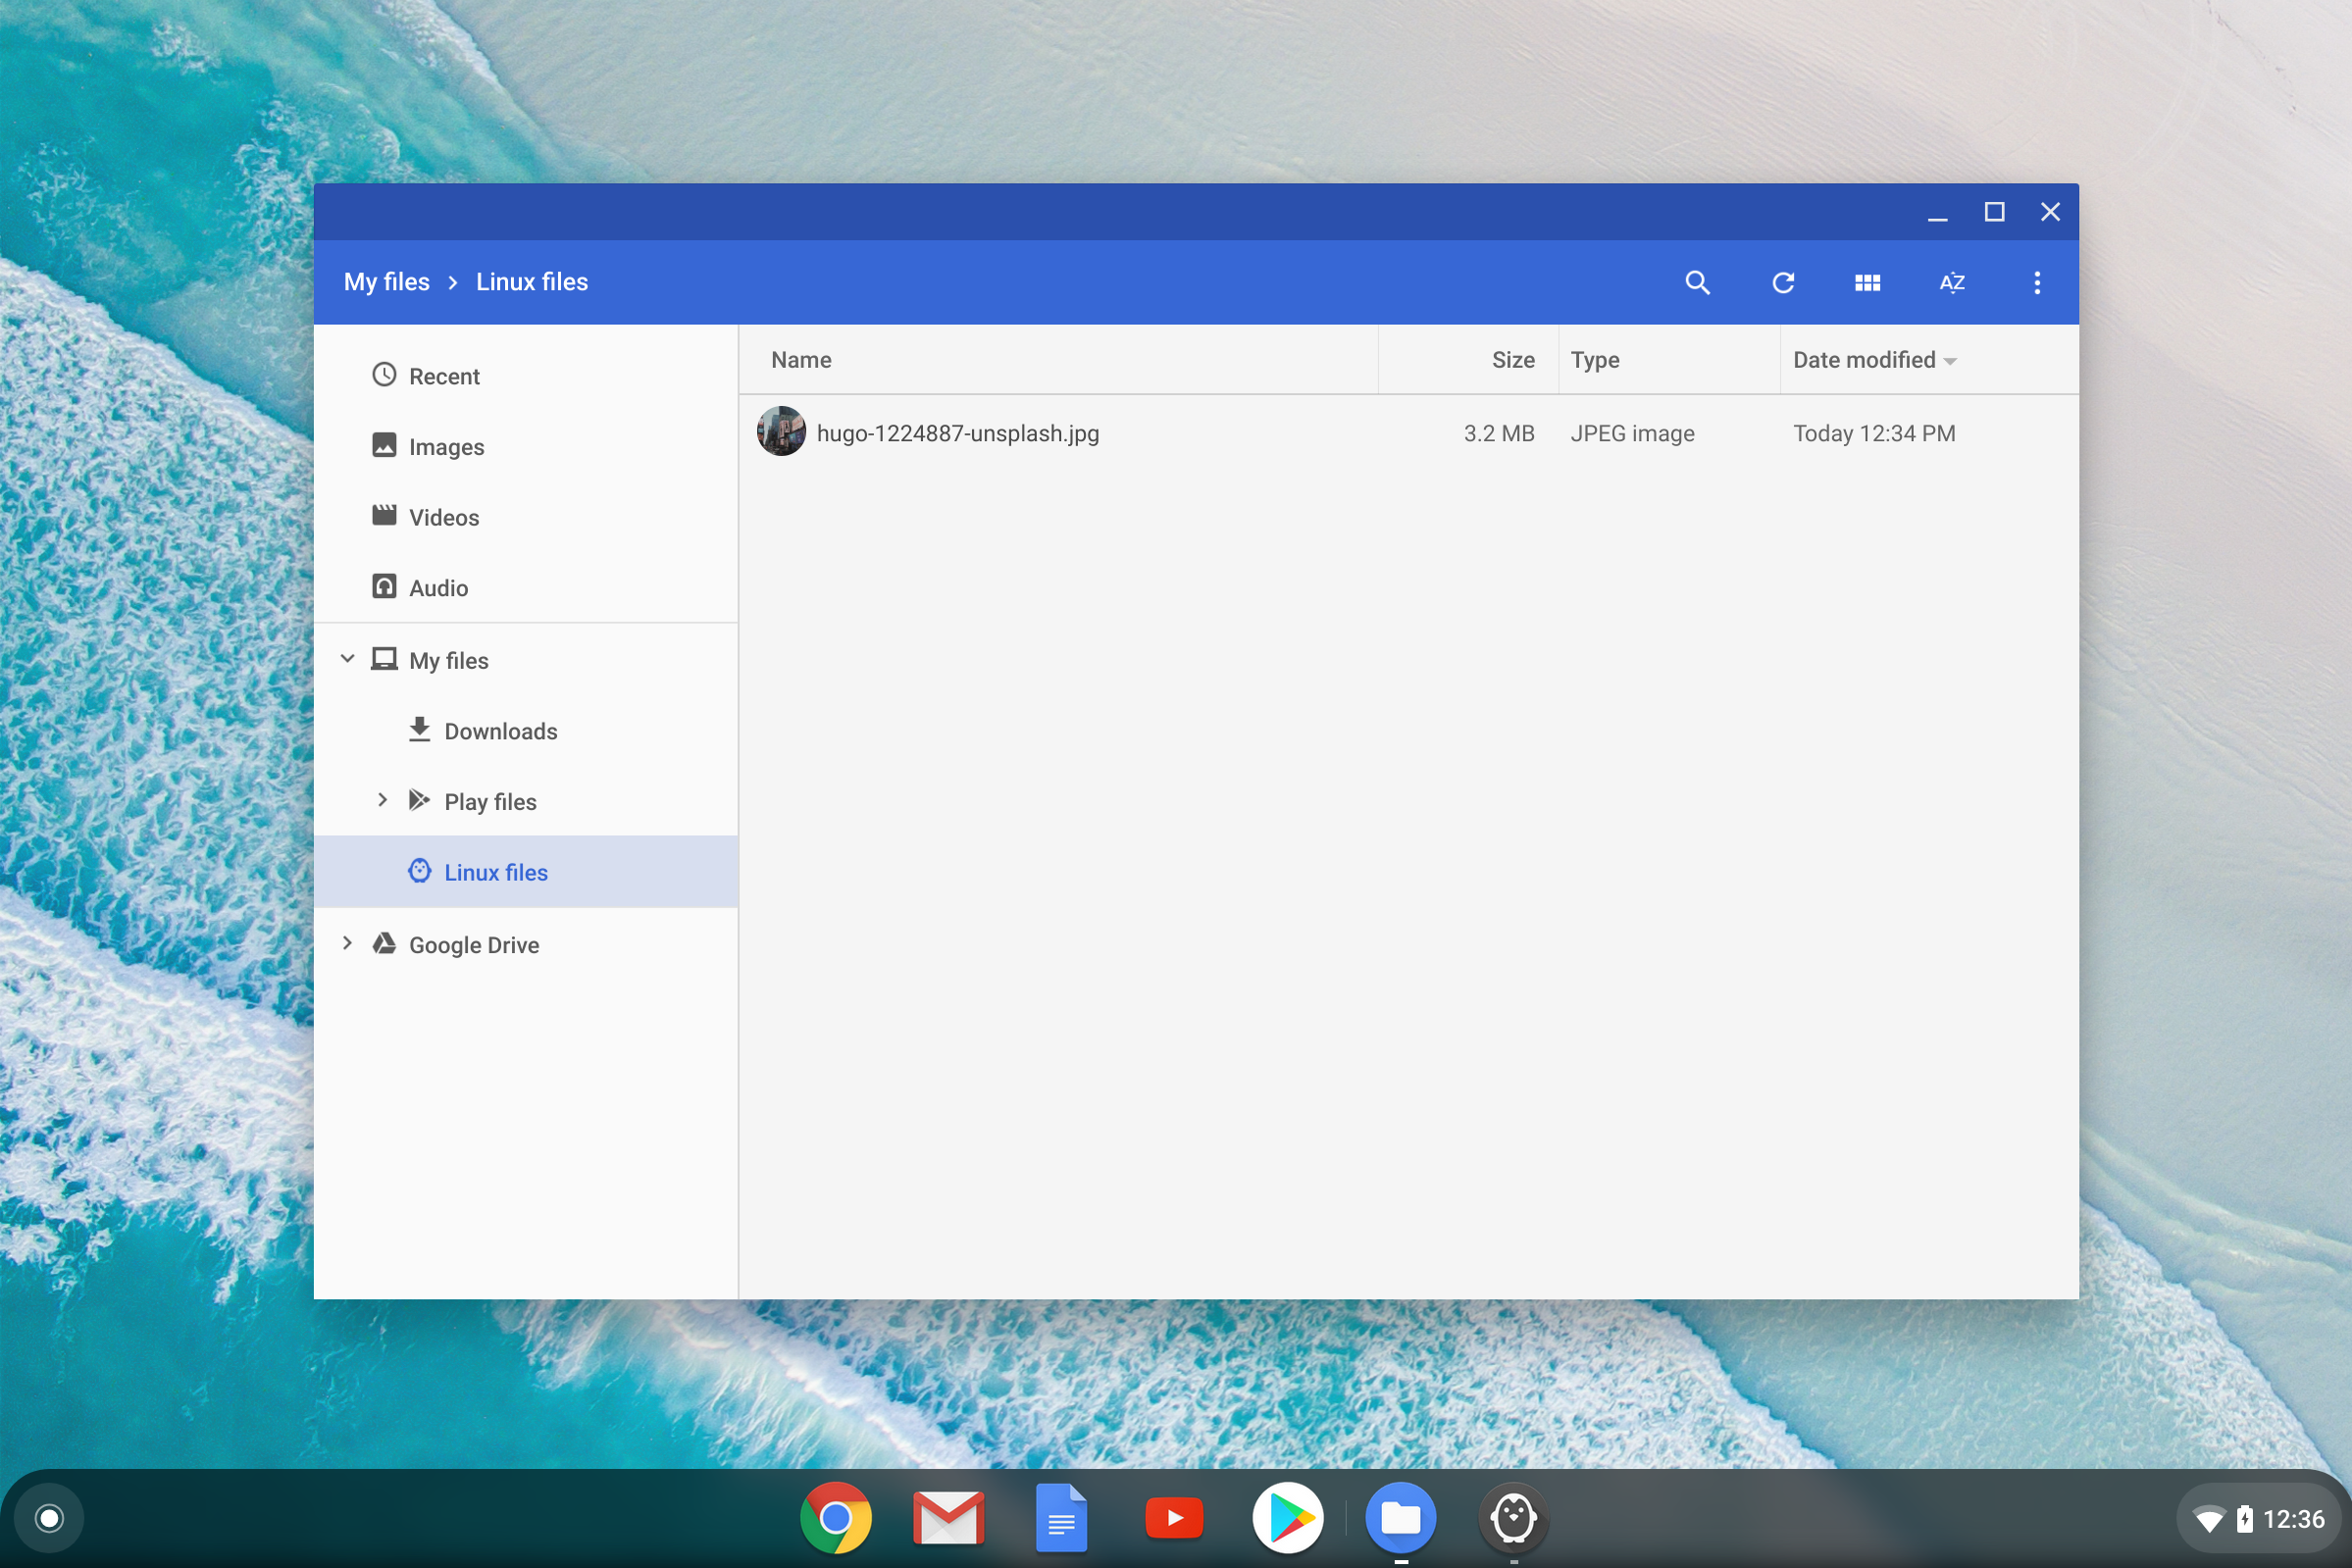This screenshot has width=2352, height=1568.
Task: Click My files breadcrumb link
Action: point(386,282)
